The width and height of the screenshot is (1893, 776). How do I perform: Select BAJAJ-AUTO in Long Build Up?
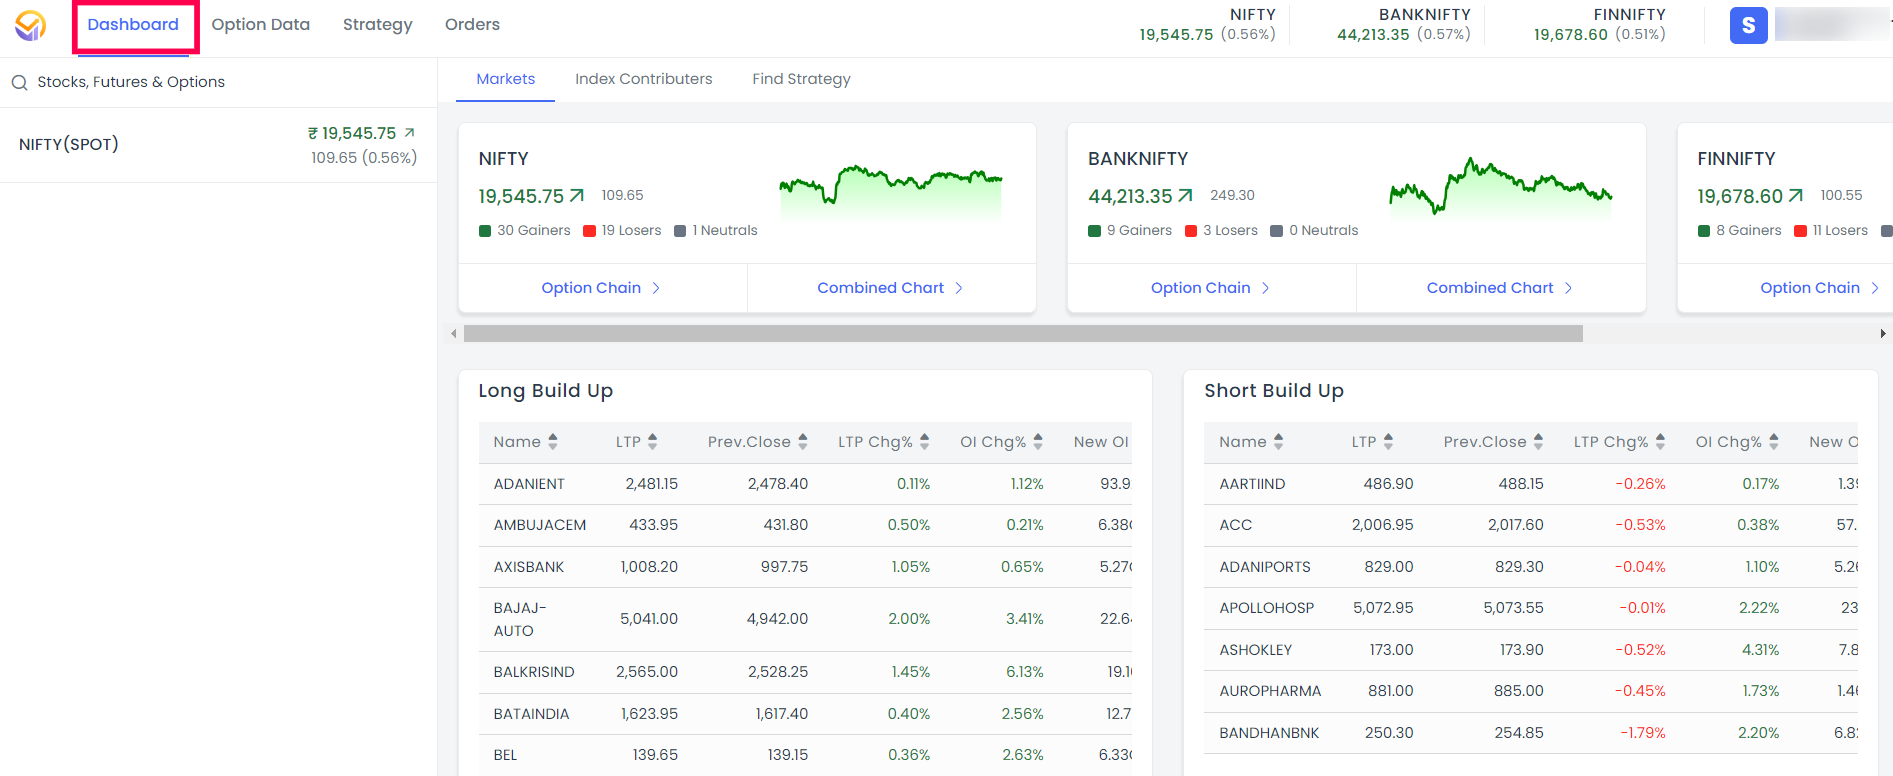pos(805,619)
